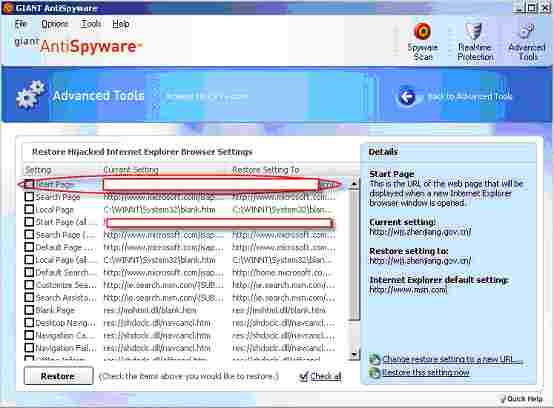
Task: Select the 'Search Page (' all-users row label
Action: (66, 235)
